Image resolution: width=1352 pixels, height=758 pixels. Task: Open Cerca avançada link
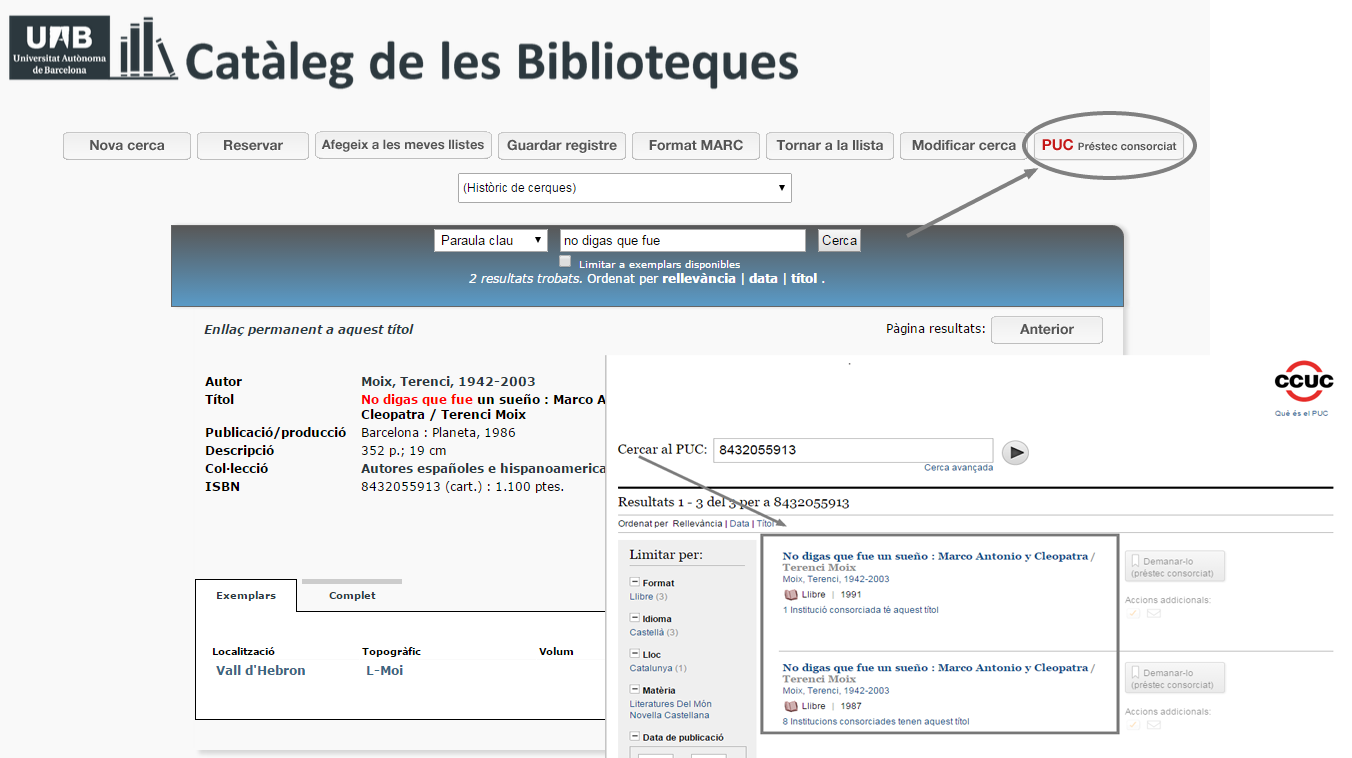(x=958, y=467)
